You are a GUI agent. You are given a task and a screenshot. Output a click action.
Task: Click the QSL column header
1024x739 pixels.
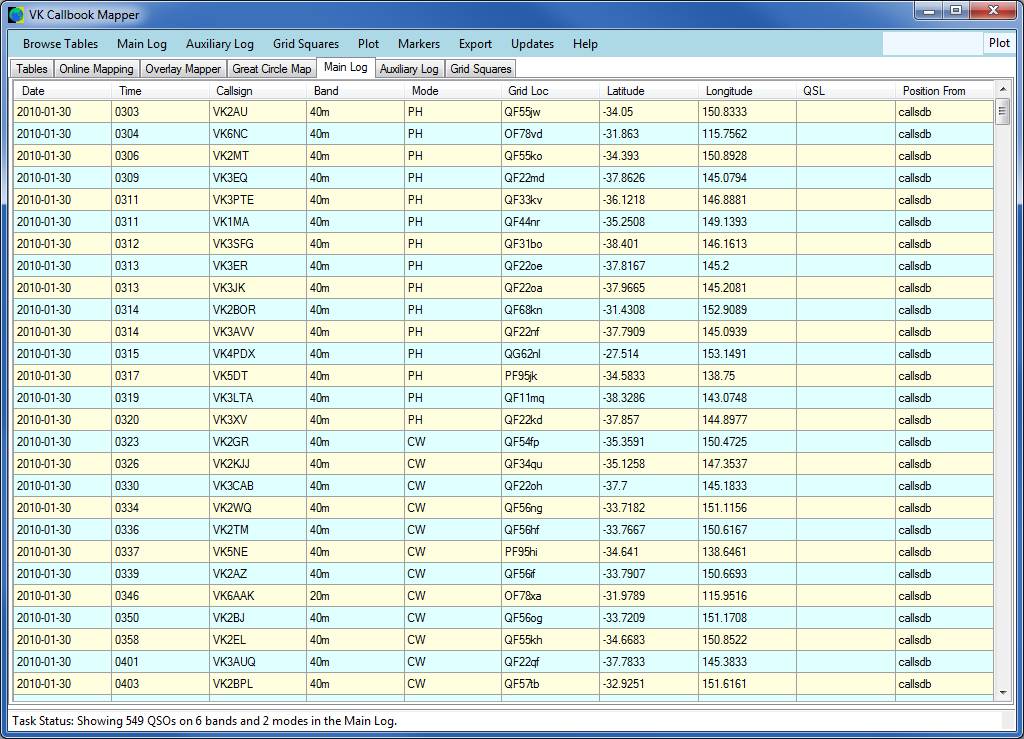tap(846, 91)
